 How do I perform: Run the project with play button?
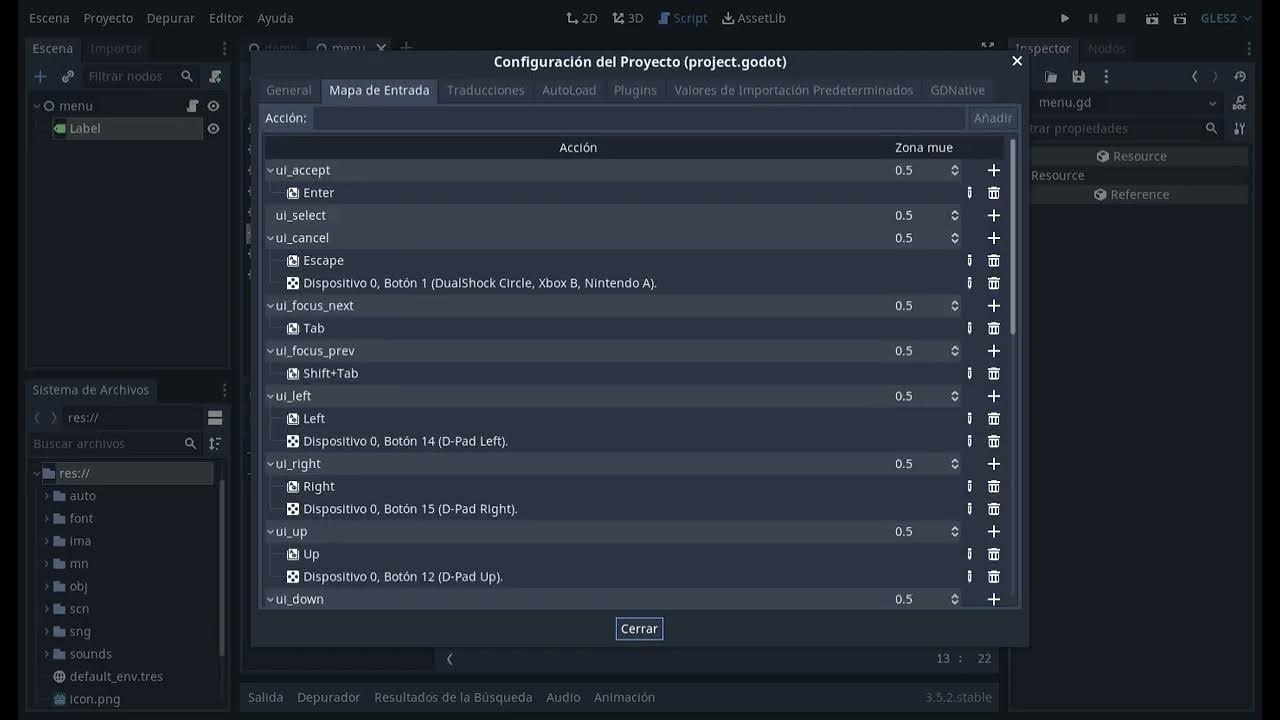click(x=1065, y=18)
